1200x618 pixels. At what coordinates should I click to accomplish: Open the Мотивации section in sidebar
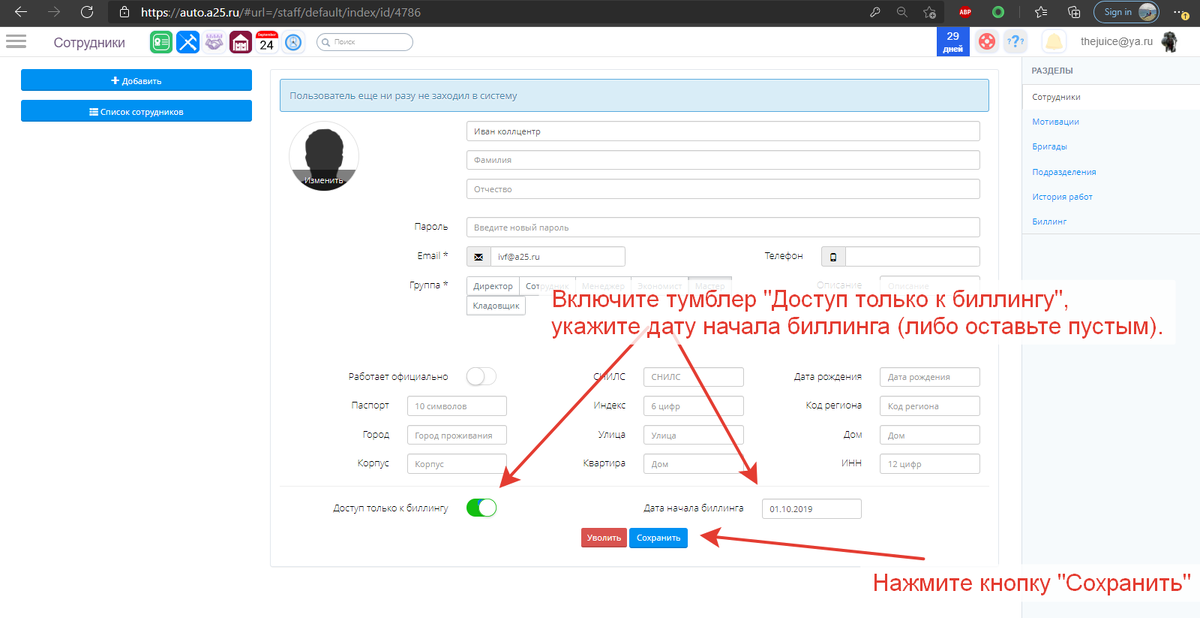tap(1055, 122)
